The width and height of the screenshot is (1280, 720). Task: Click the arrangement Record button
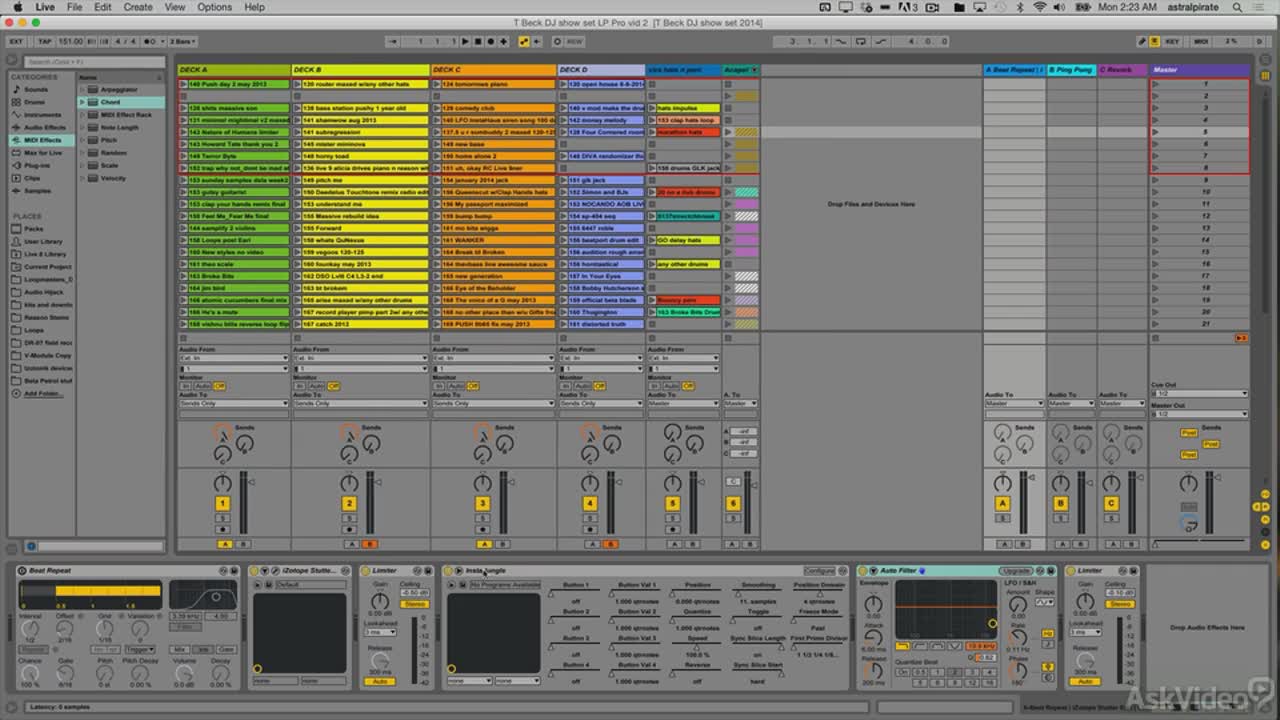pos(489,41)
